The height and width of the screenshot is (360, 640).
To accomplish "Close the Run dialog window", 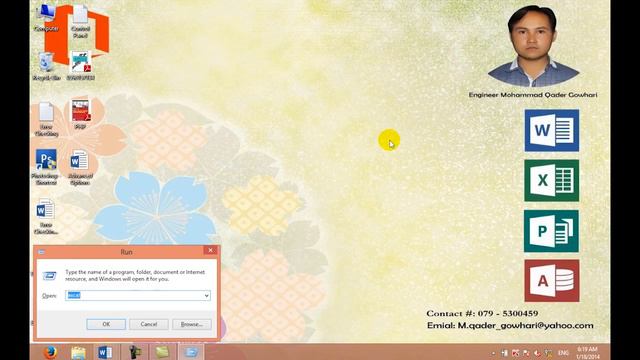I will coord(211,250).
